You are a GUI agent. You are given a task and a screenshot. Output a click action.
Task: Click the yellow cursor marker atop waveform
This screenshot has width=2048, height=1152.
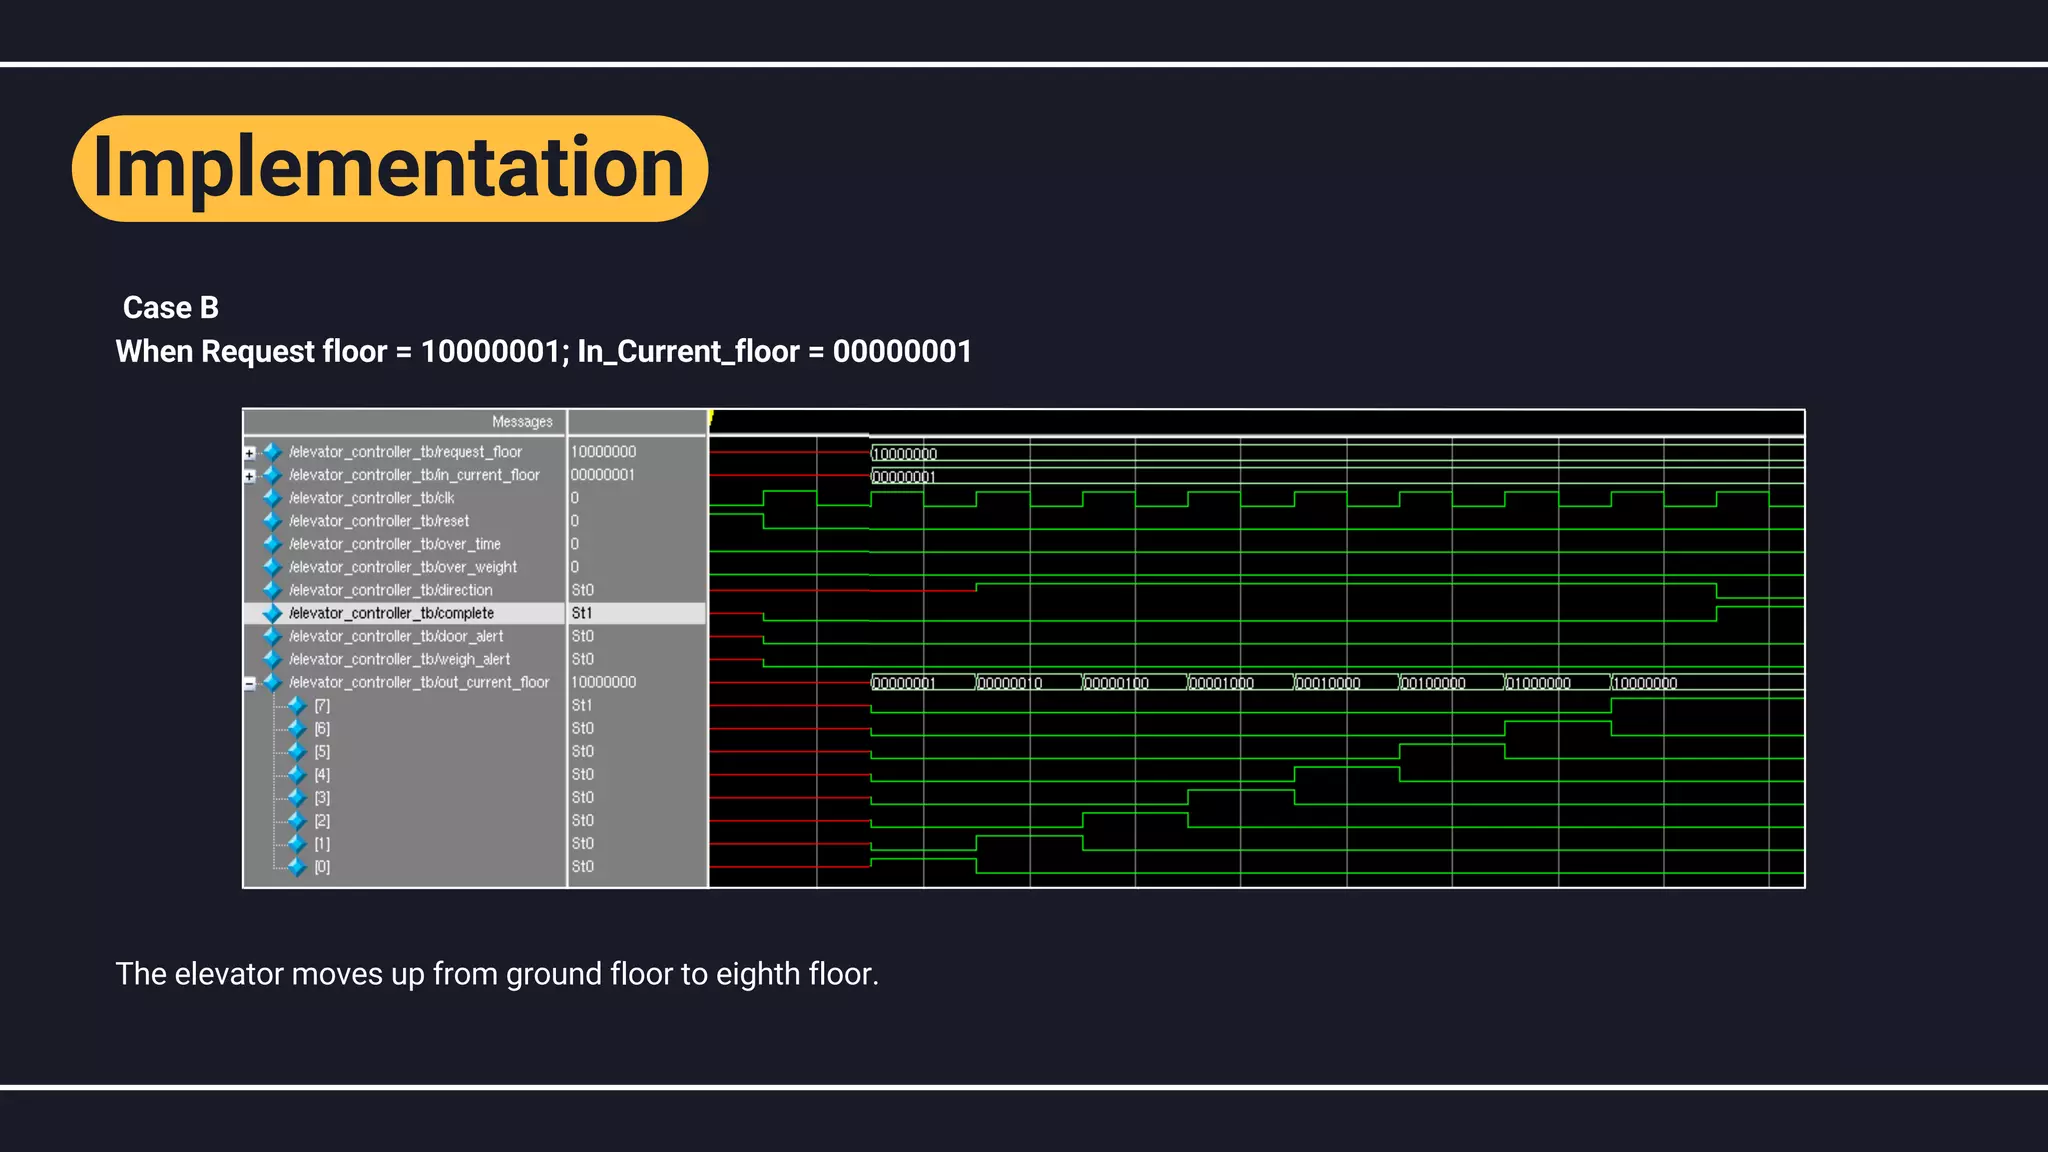(711, 417)
